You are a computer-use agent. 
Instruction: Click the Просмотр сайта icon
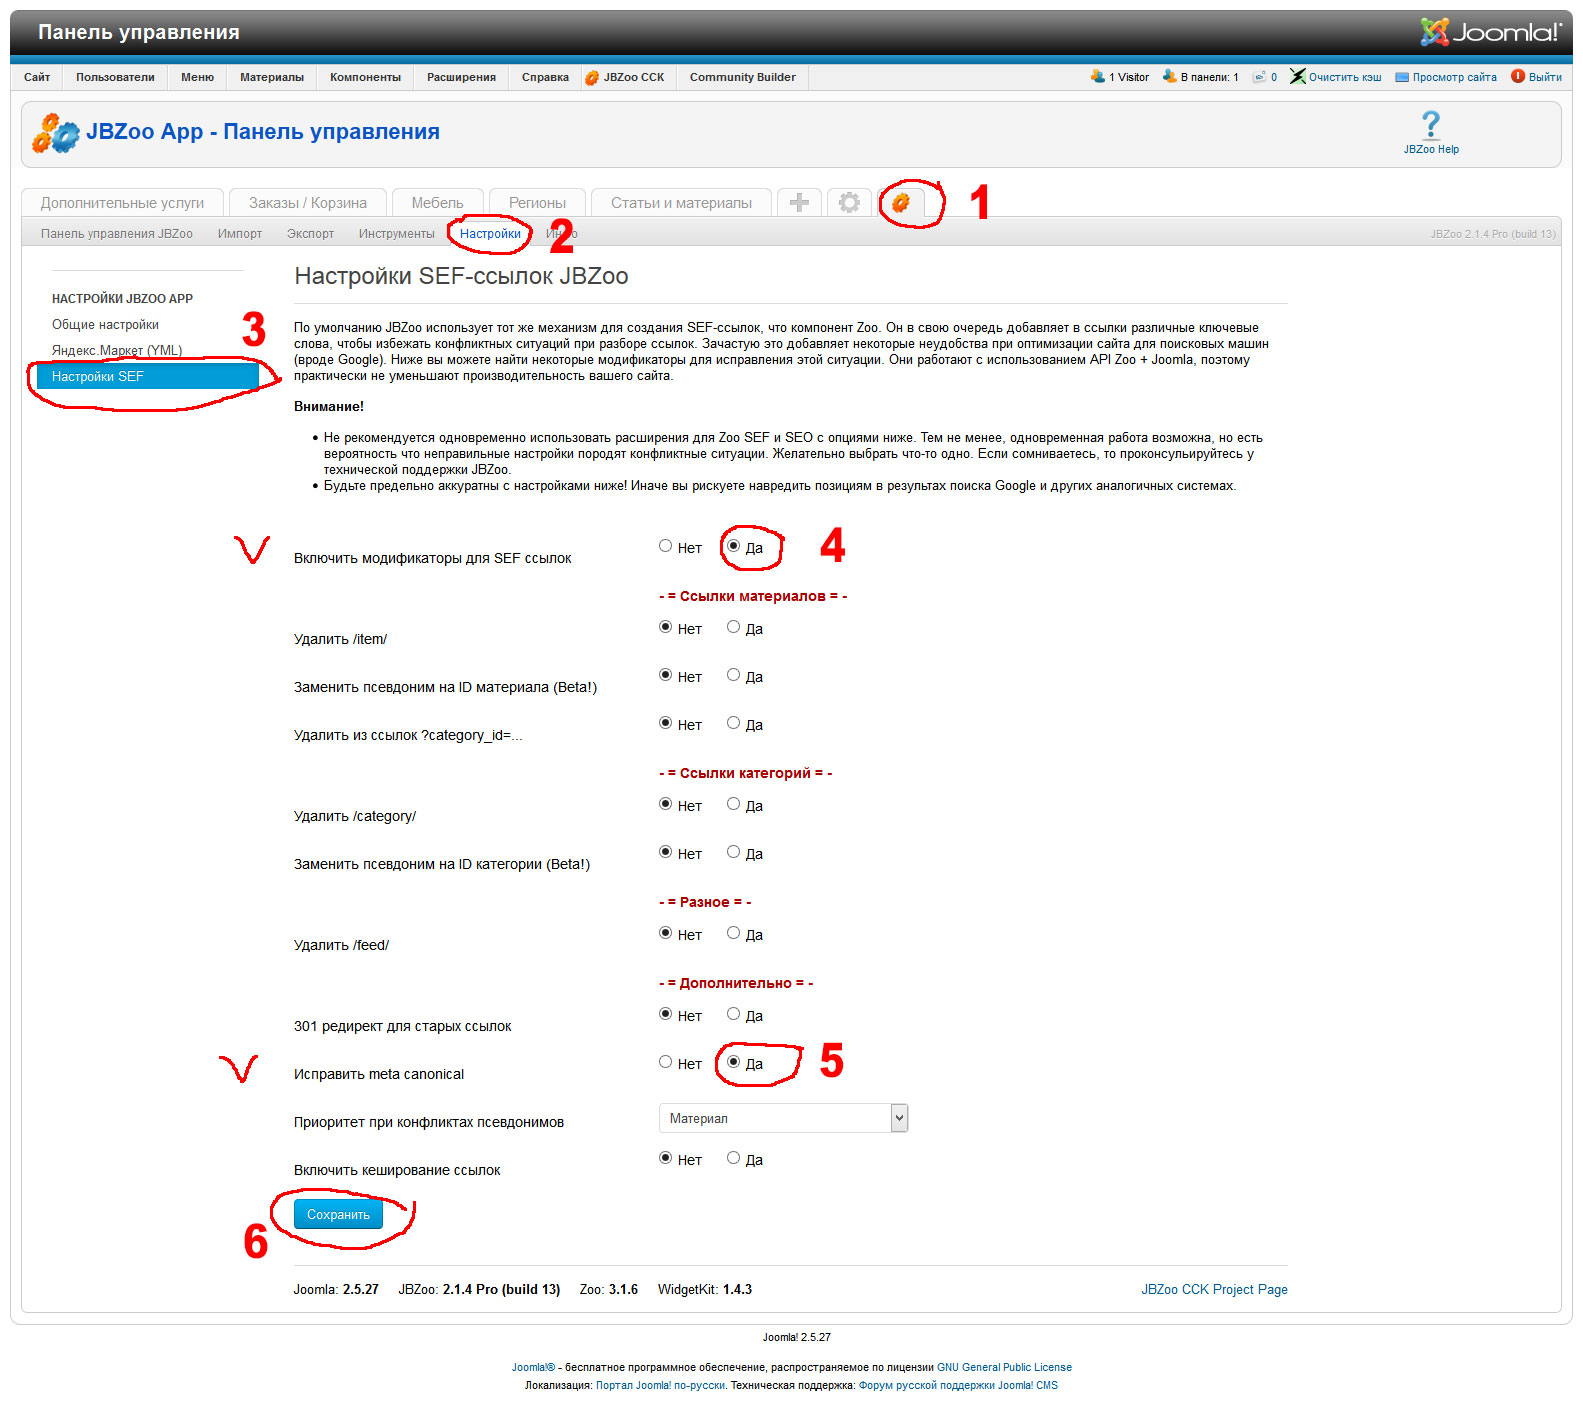point(1402,77)
